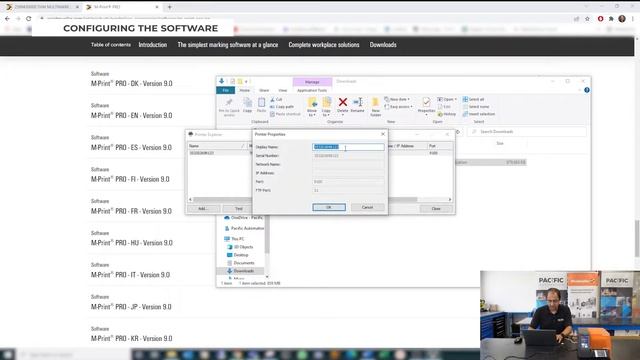Image resolution: width=640 pixels, height=360 pixels.
Task: Open the Application Tools tab
Action: click(312, 90)
